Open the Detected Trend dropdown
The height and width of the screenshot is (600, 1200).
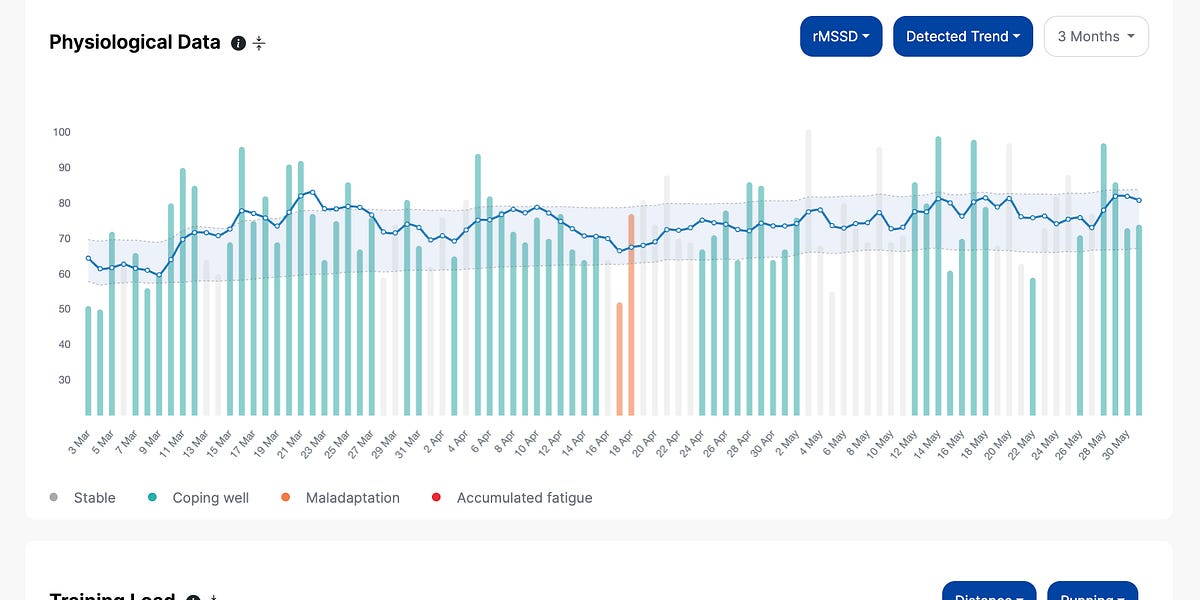click(963, 36)
